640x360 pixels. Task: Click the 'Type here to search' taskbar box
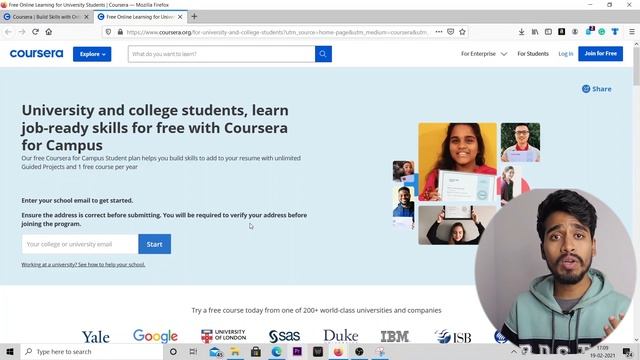pyautogui.click(x=92, y=351)
